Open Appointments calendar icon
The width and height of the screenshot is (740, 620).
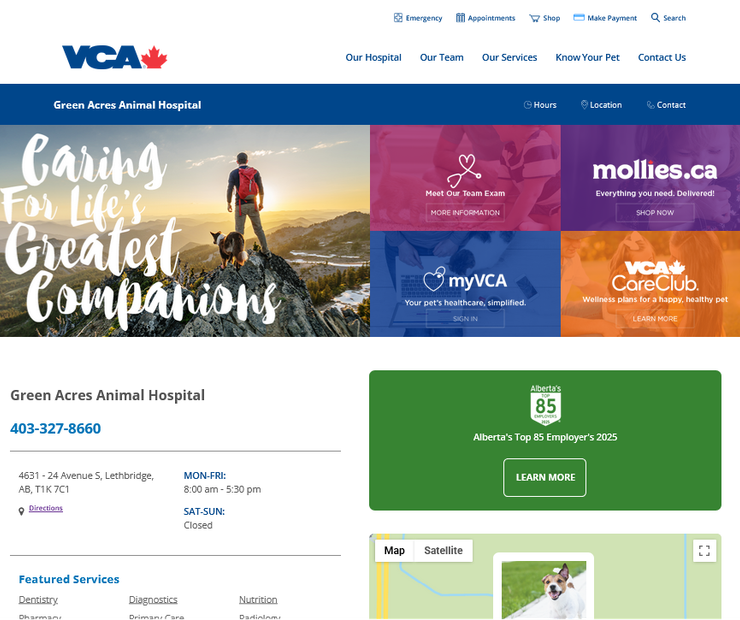[x=460, y=18]
